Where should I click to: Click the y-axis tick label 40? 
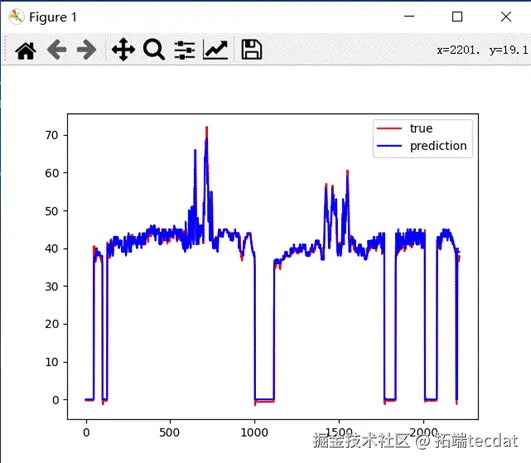(51, 249)
